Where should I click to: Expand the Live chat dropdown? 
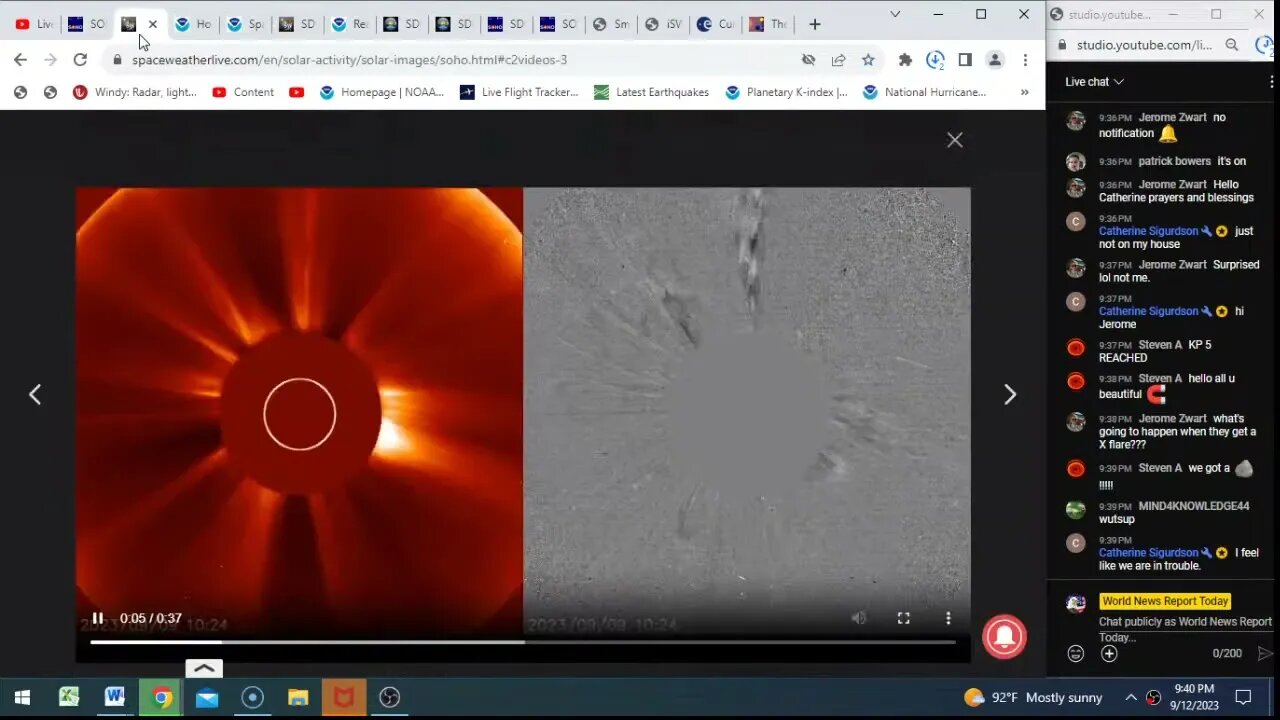tap(1094, 82)
